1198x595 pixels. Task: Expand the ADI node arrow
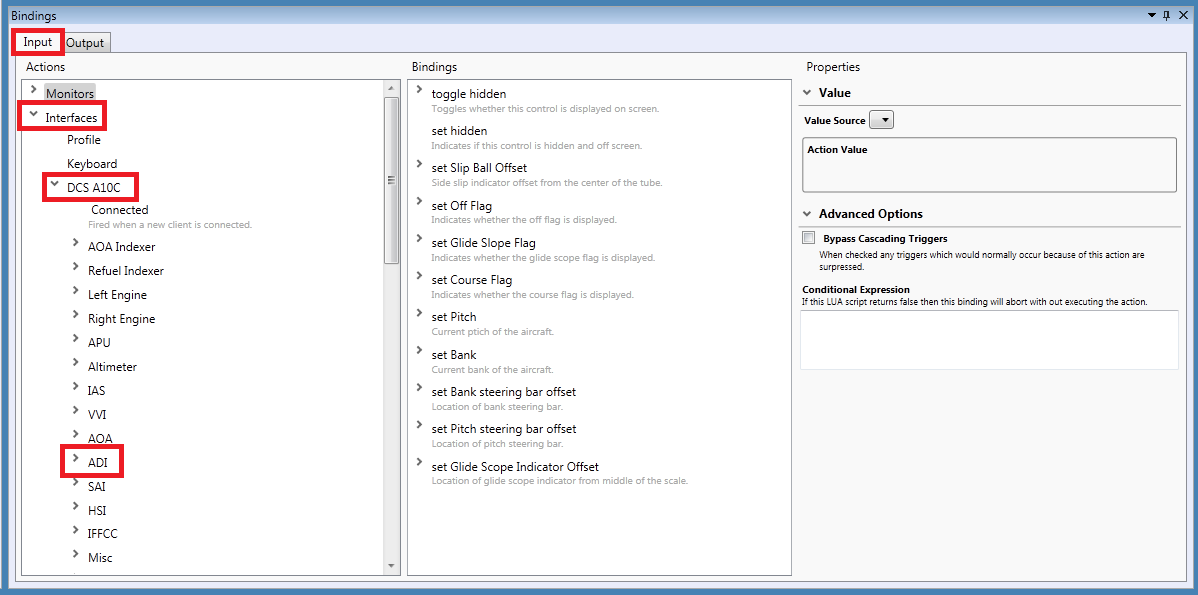[x=76, y=458]
